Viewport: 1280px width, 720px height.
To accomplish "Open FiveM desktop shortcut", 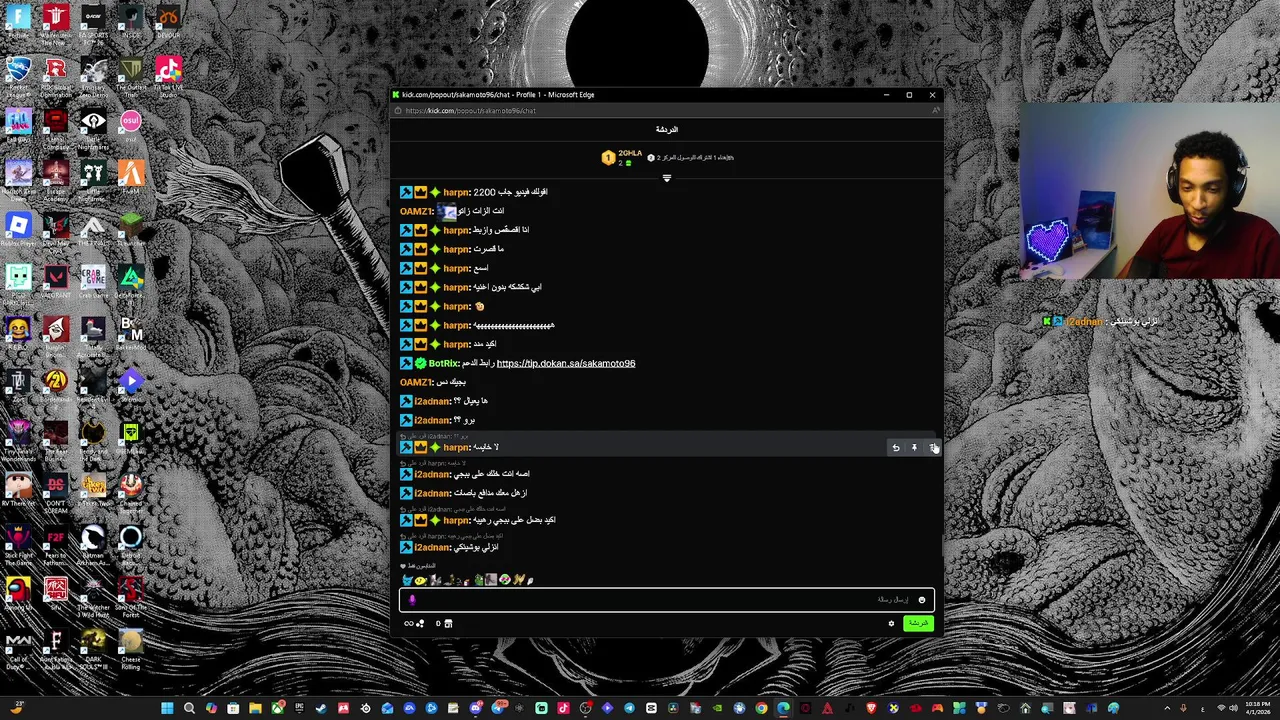I will tap(131, 179).
